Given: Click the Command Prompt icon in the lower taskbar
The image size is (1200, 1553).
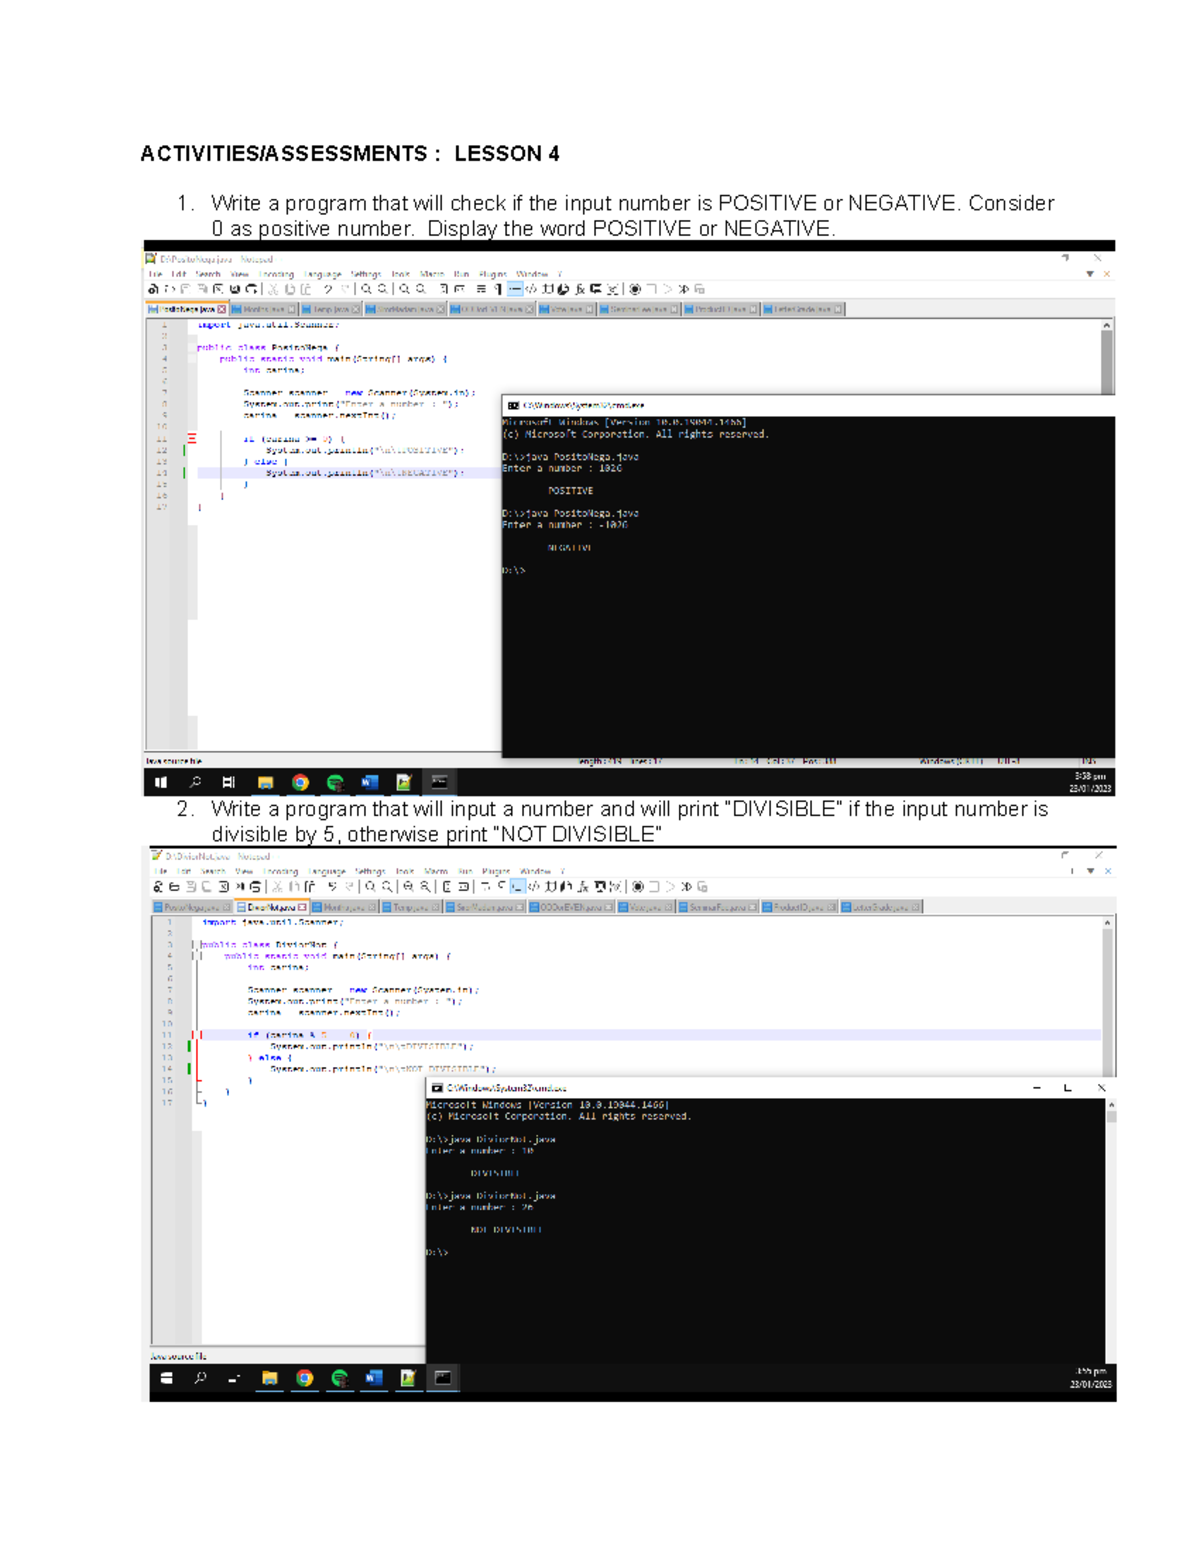Looking at the screenshot, I should point(443,1378).
